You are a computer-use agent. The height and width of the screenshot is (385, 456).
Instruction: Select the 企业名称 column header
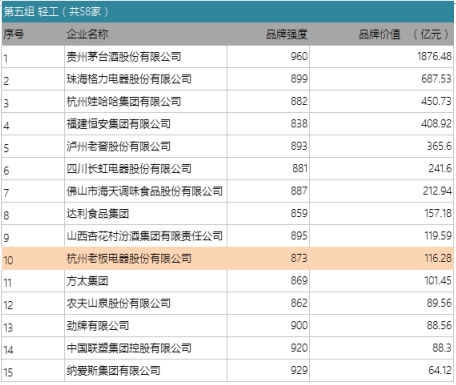point(146,34)
